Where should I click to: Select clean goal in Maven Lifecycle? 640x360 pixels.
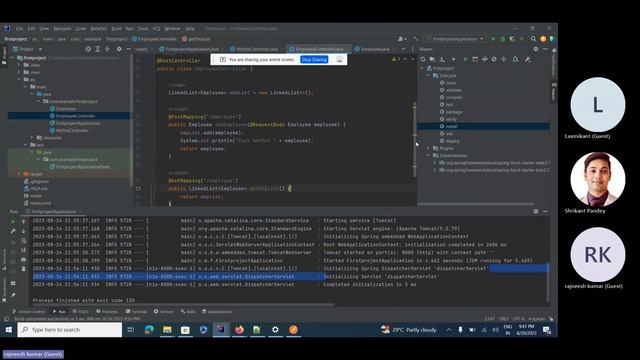451,83
